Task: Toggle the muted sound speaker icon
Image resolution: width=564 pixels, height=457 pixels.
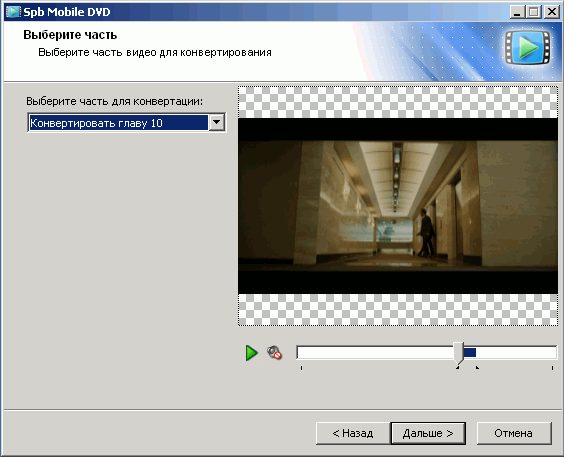Action: [x=274, y=353]
